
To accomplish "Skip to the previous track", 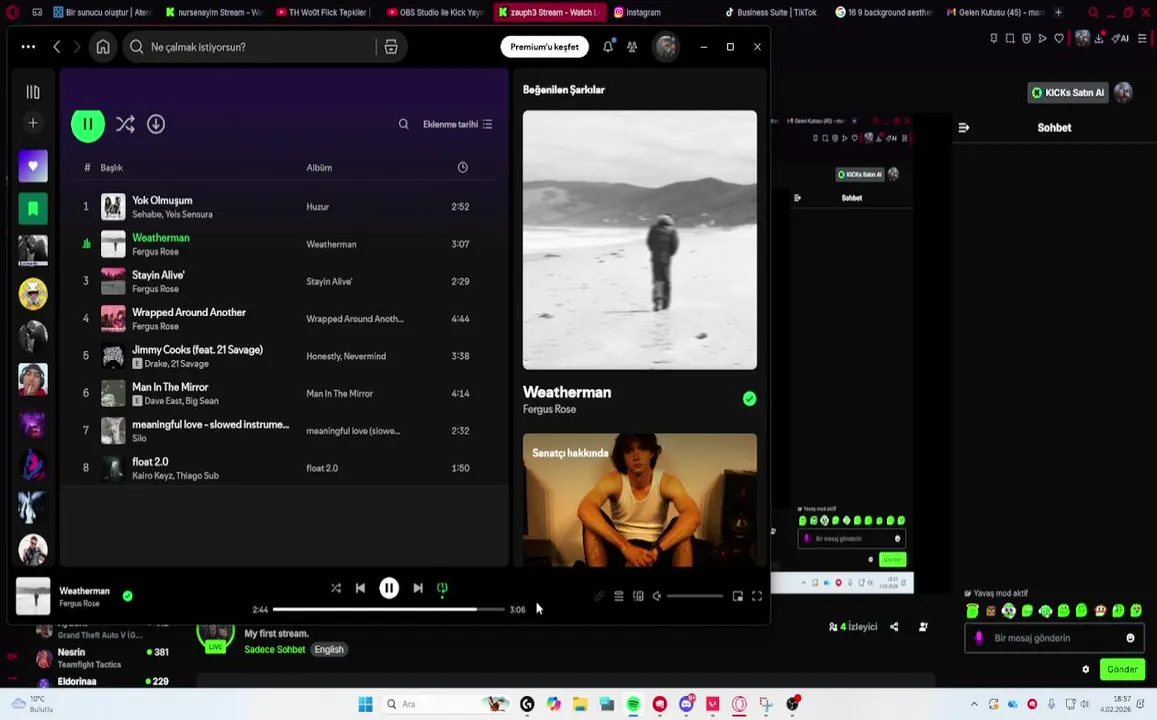I will (x=360, y=588).
